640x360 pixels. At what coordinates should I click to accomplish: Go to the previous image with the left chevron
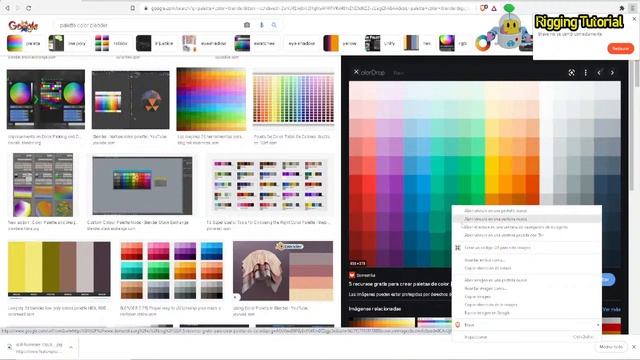click(599, 73)
